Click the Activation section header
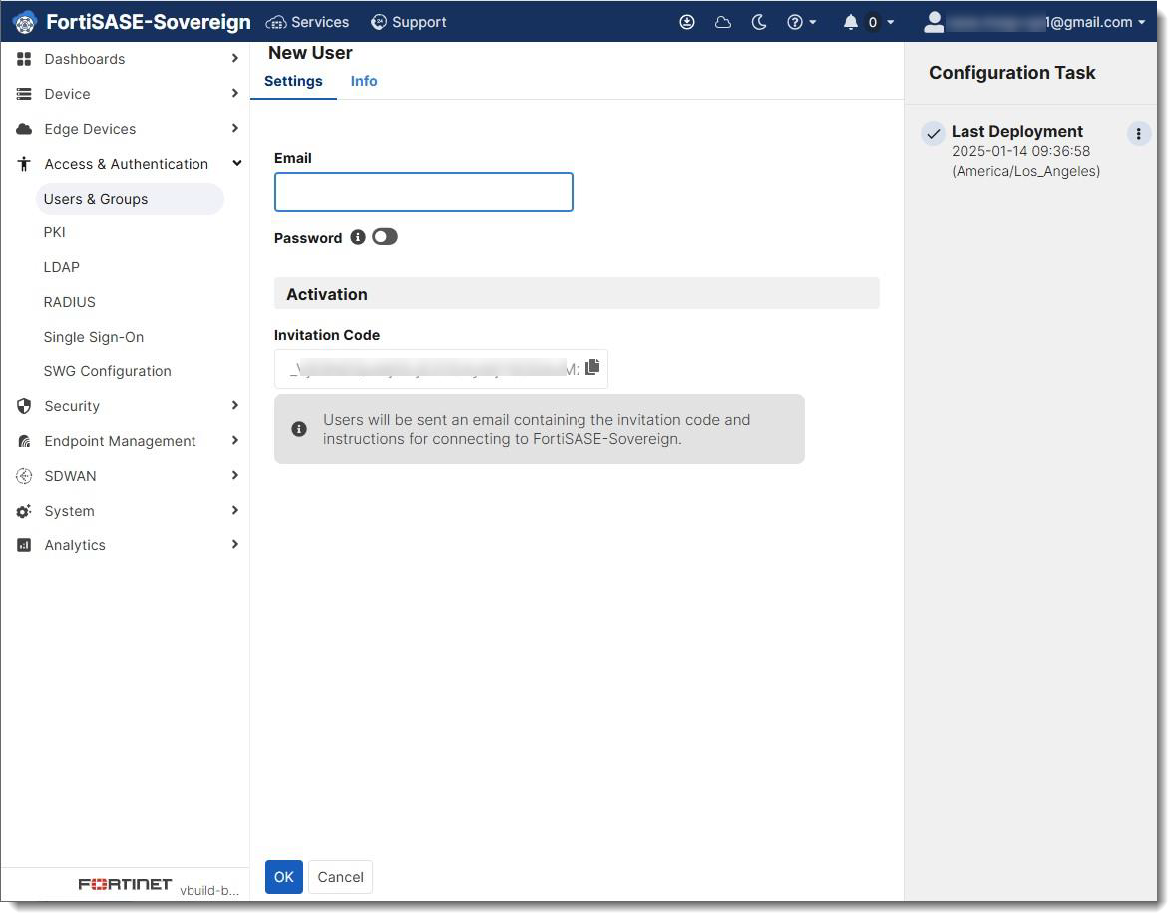The height and width of the screenshot is (921, 1176). pos(577,294)
